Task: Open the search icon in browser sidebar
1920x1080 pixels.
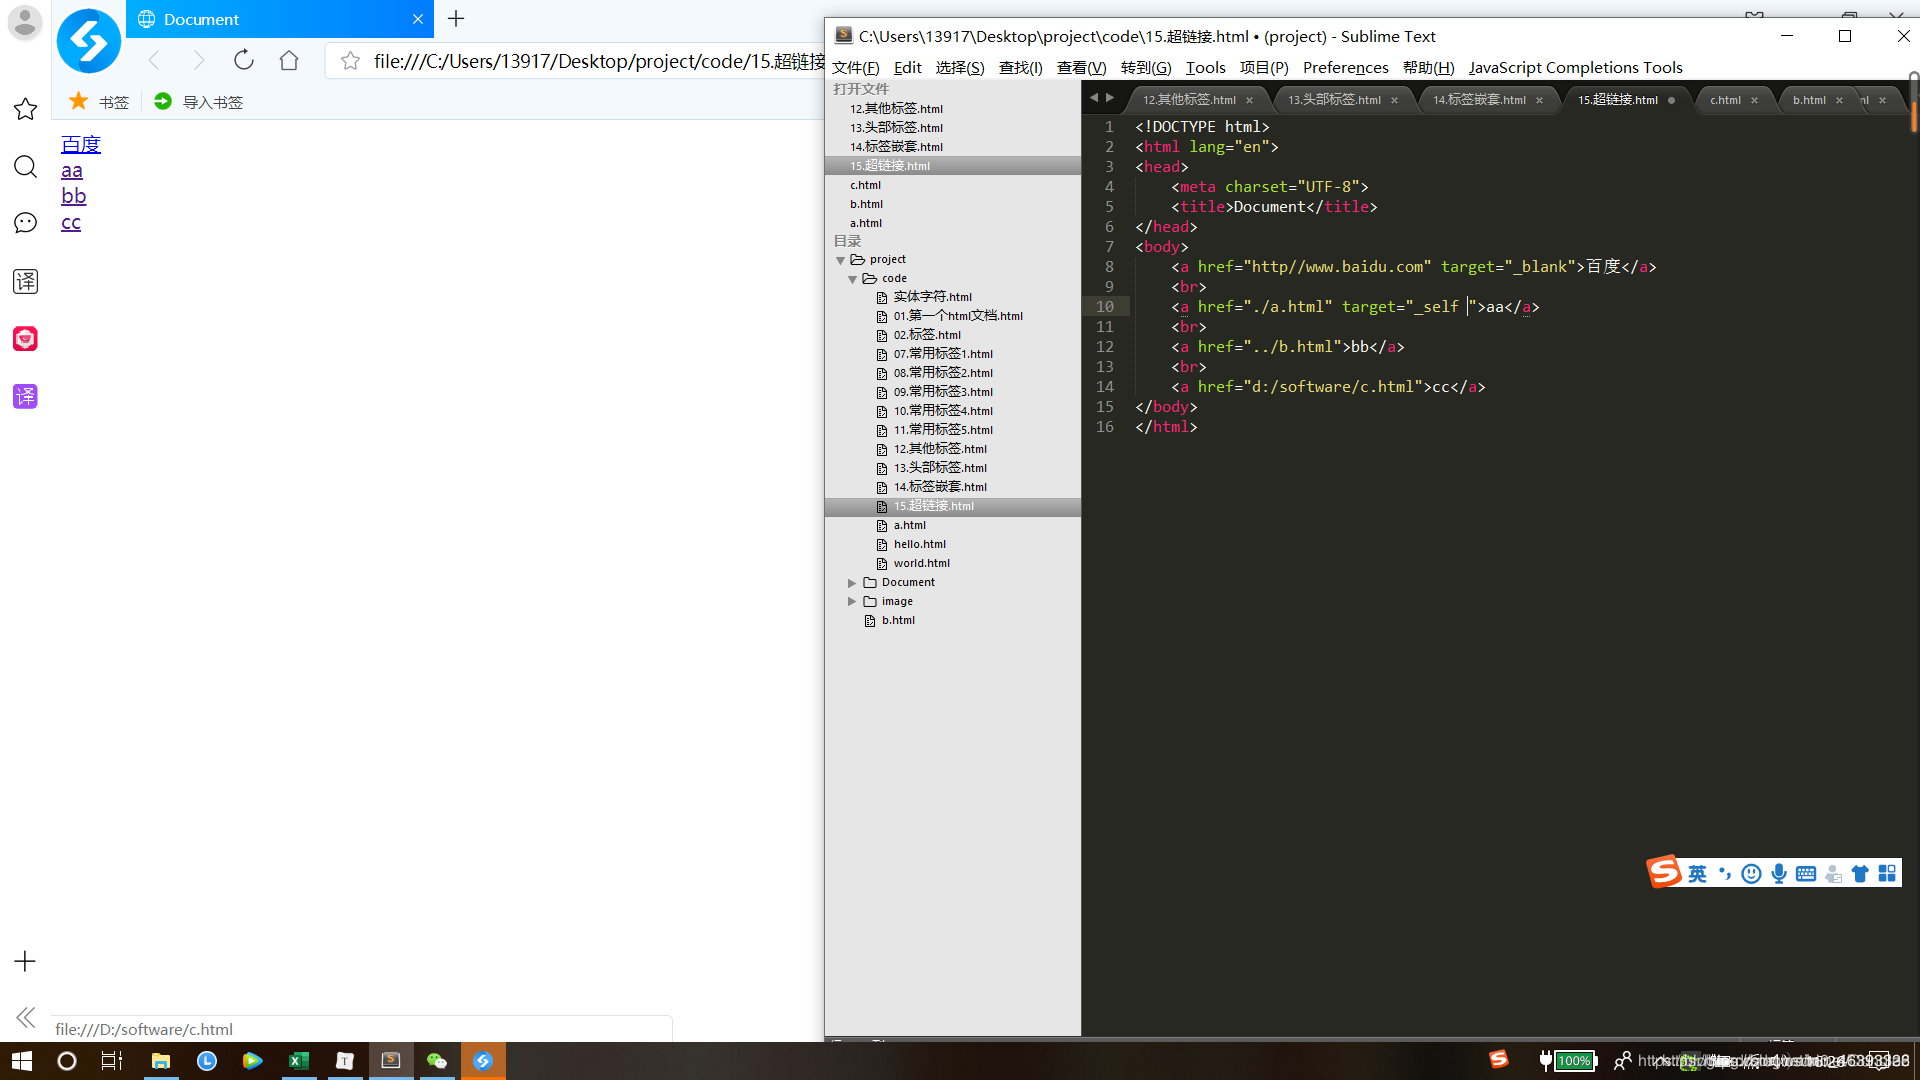Action: coord(25,166)
